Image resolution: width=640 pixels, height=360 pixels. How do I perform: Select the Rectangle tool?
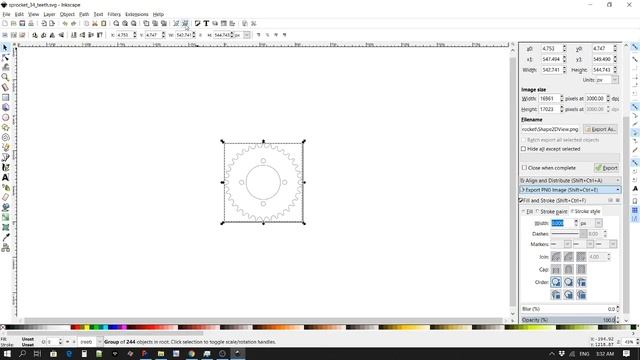point(5,98)
